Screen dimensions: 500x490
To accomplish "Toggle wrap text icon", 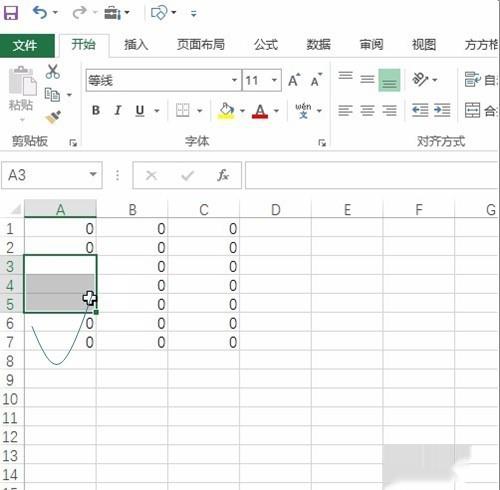I will 473,79.
